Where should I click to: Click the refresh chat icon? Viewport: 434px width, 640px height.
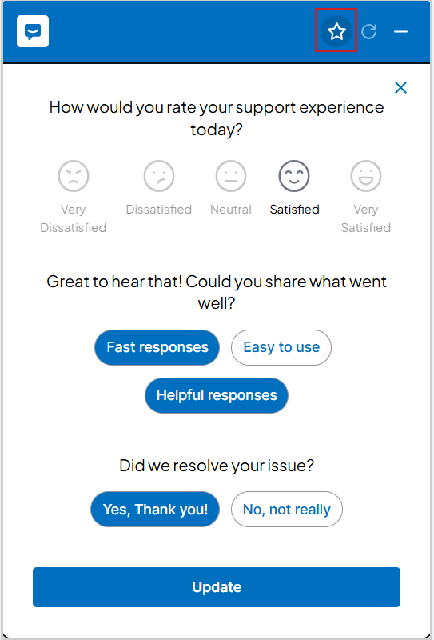tap(369, 31)
